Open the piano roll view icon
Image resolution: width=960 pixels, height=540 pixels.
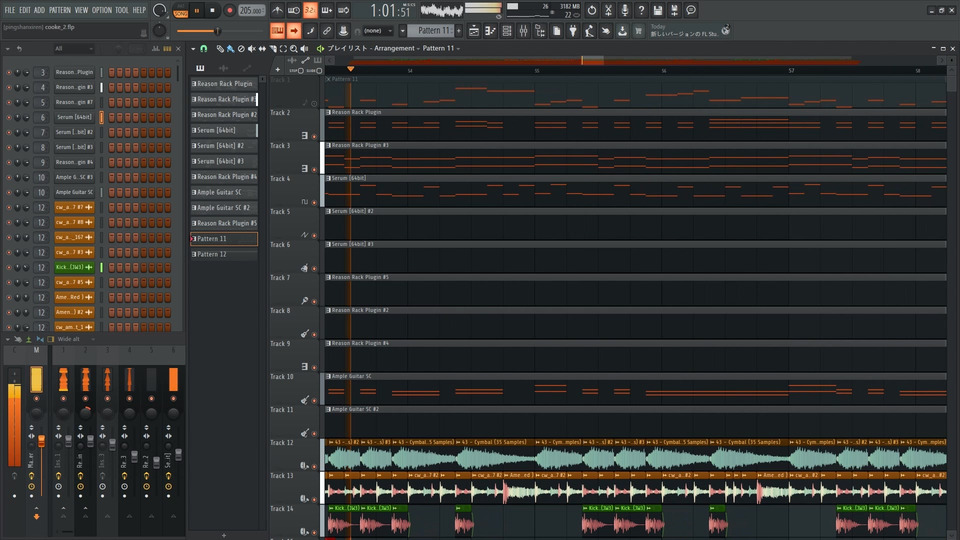tap(491, 31)
